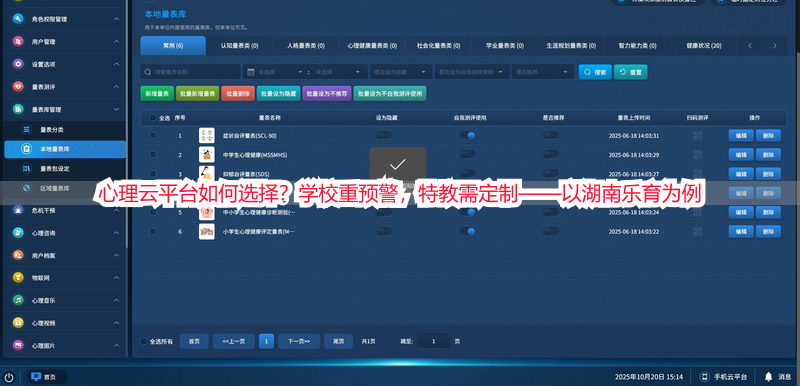Screen dimensions: 800x386
Task: Click the 重置 button
Action: click(x=631, y=72)
